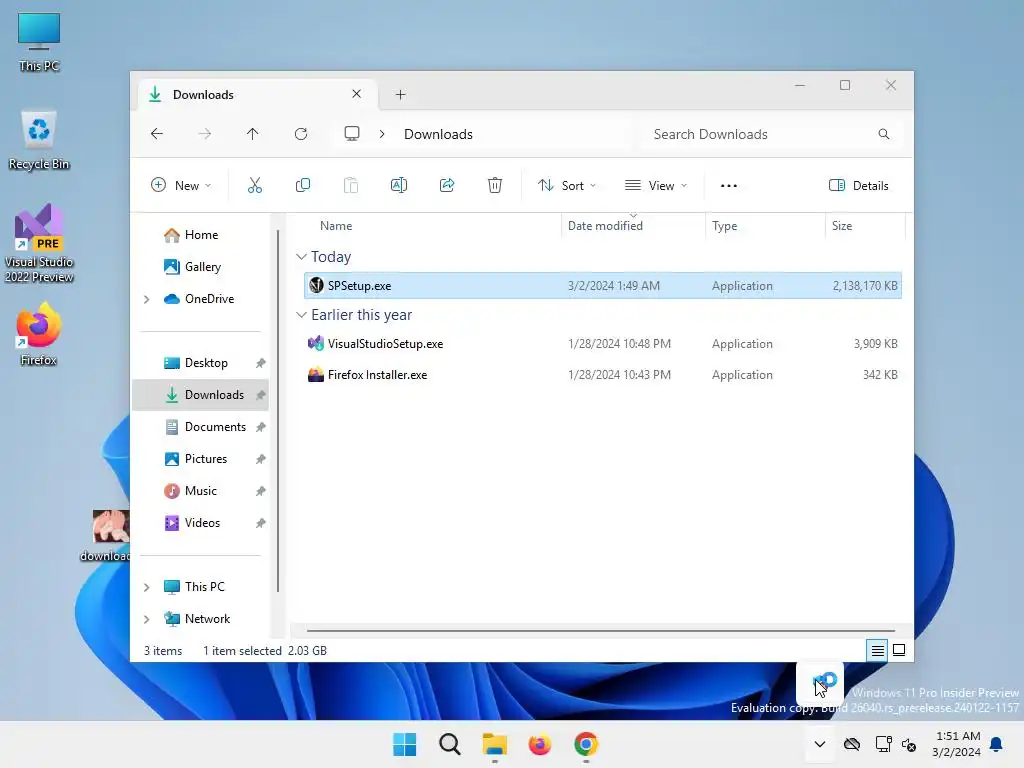This screenshot has height=768, width=1024.
Task: Show hidden icons in system tray
Action: [x=820, y=744]
